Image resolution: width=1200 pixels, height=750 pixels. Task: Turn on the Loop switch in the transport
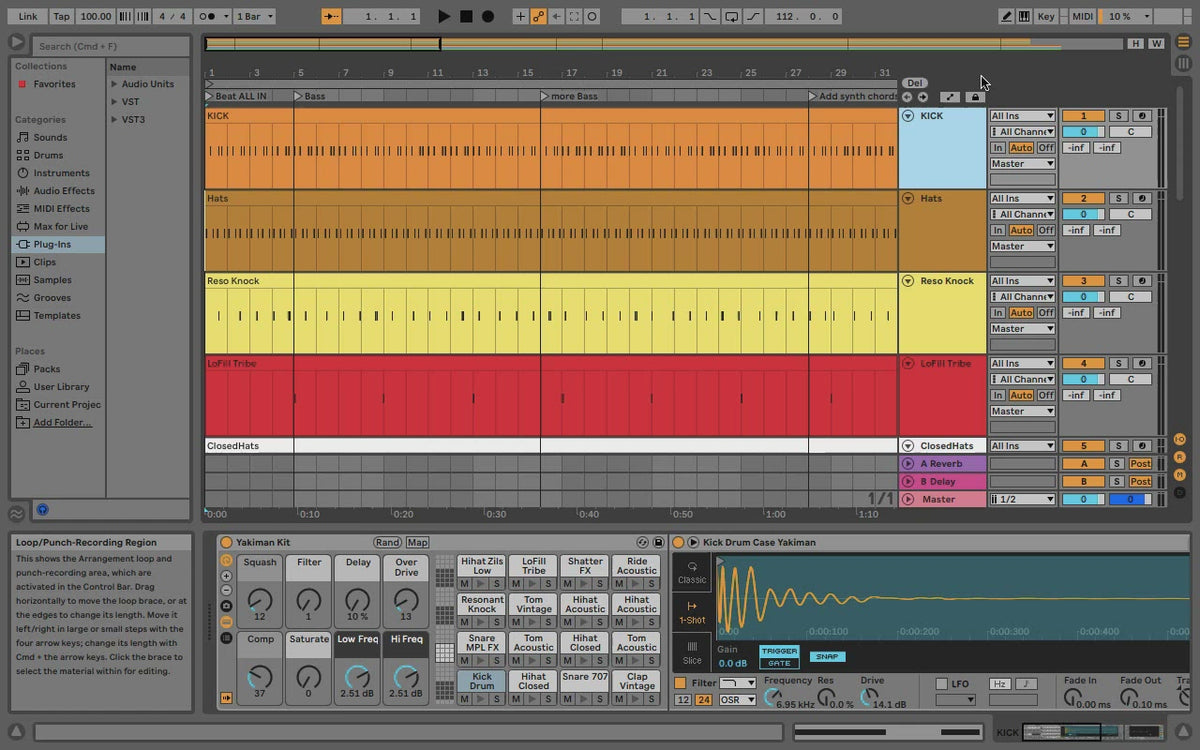[731, 16]
